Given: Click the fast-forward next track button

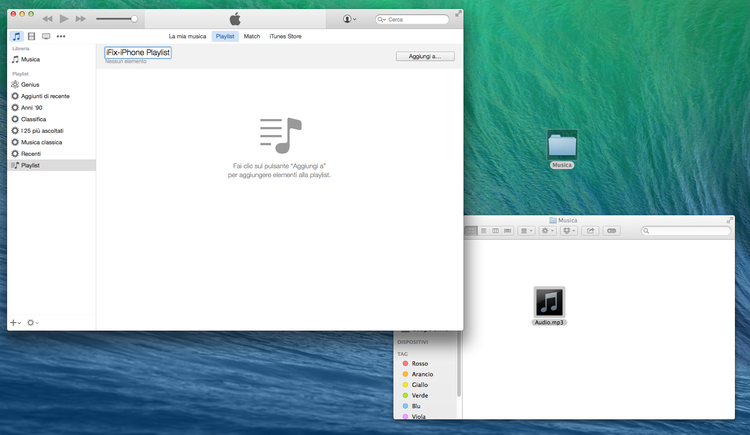Looking at the screenshot, I should [80, 19].
